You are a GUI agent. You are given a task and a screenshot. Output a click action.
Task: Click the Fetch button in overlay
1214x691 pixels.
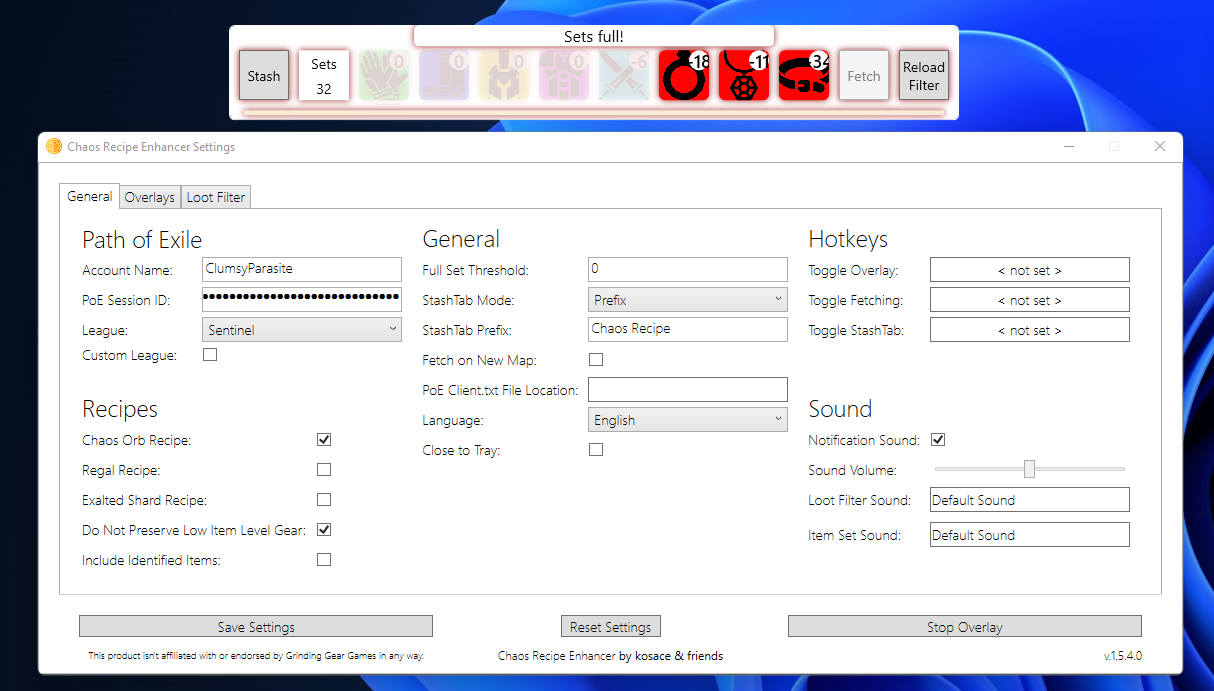click(864, 75)
